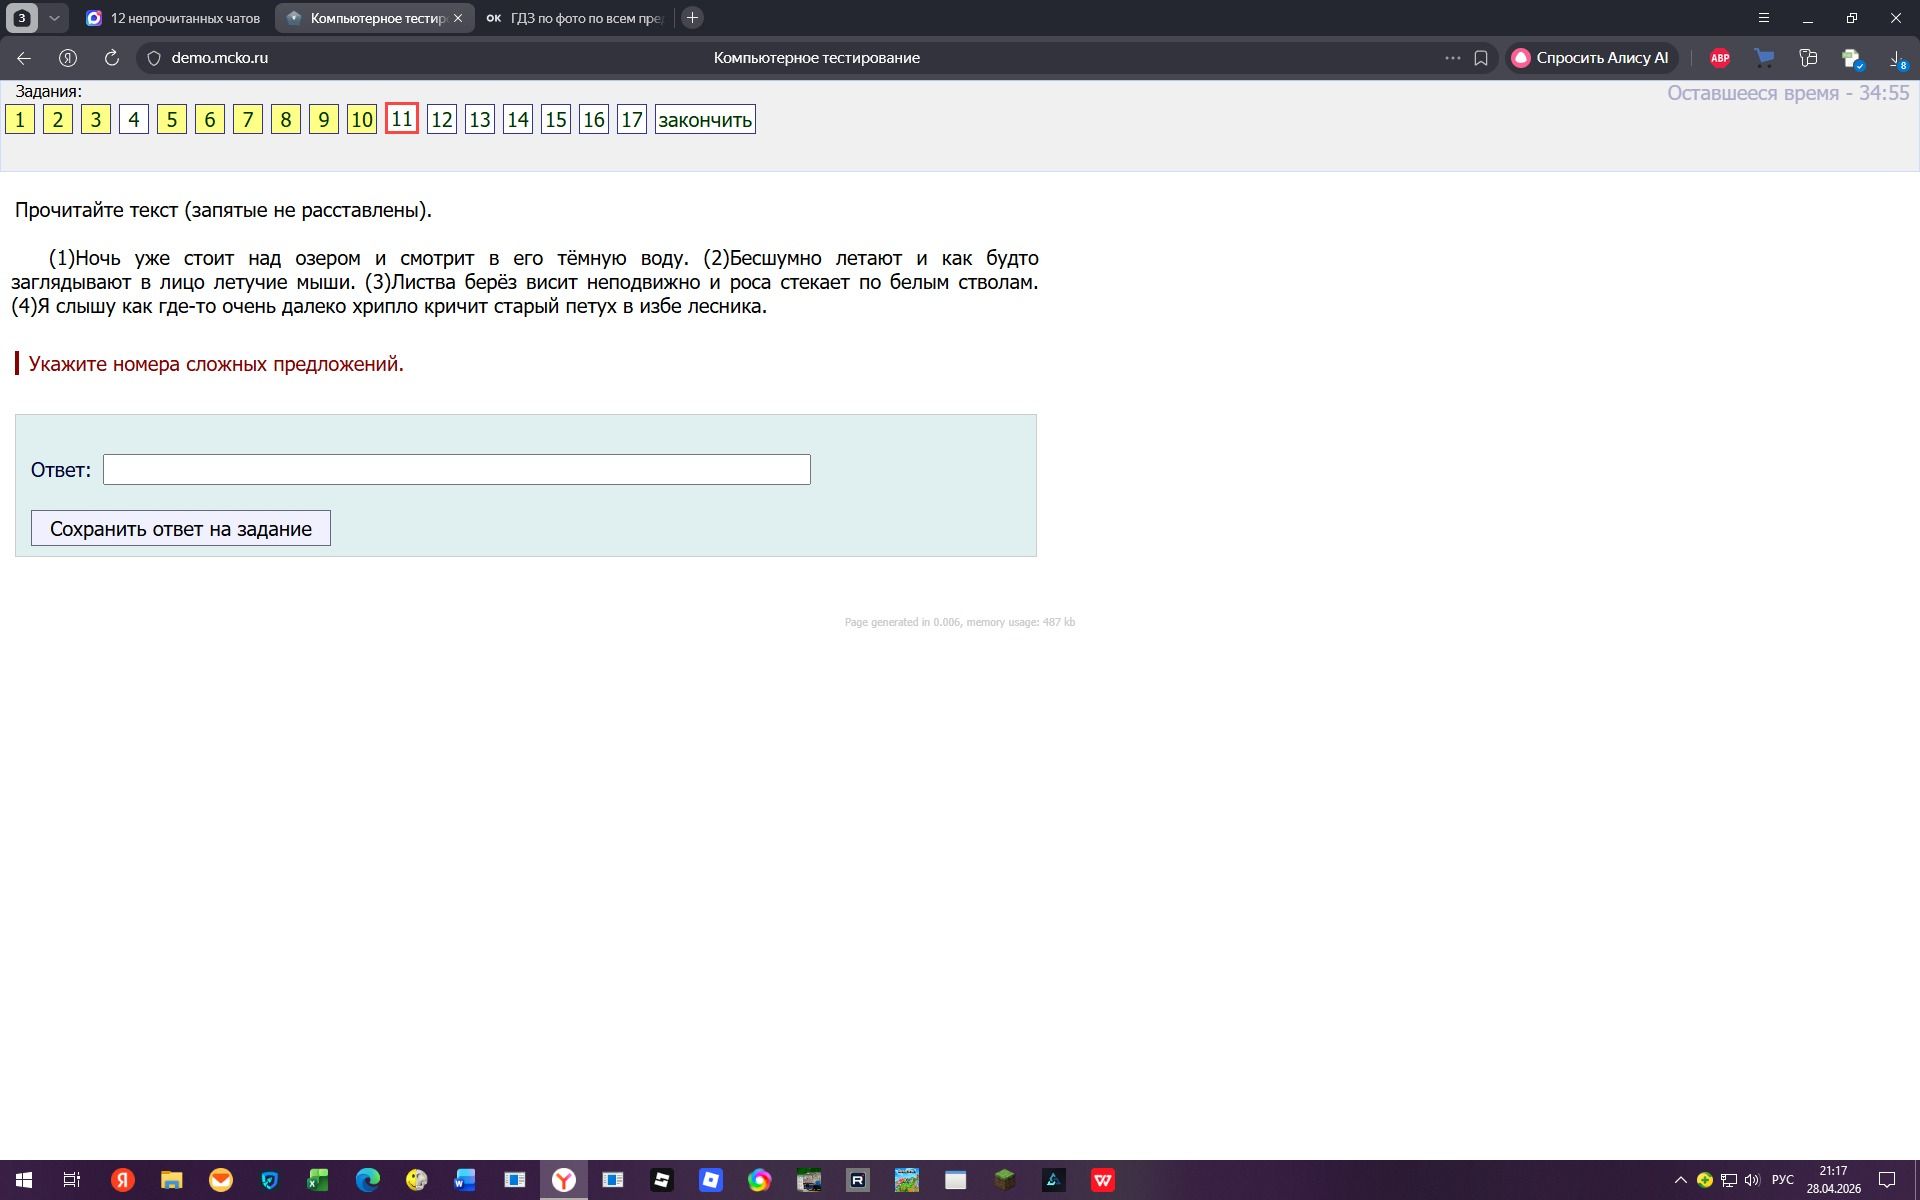Open Windows Start menu
The width and height of the screenshot is (1920, 1200).
24,1180
